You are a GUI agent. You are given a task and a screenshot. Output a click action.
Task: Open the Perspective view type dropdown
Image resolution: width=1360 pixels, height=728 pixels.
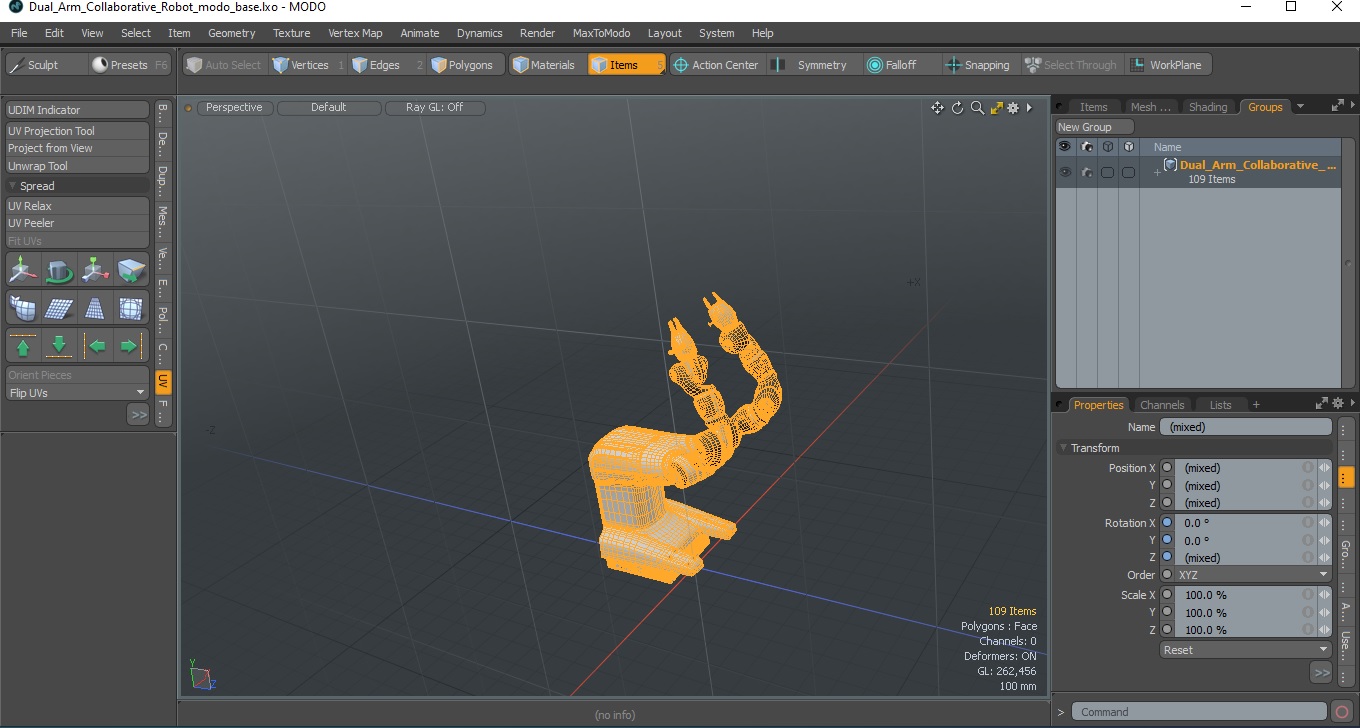[234, 108]
